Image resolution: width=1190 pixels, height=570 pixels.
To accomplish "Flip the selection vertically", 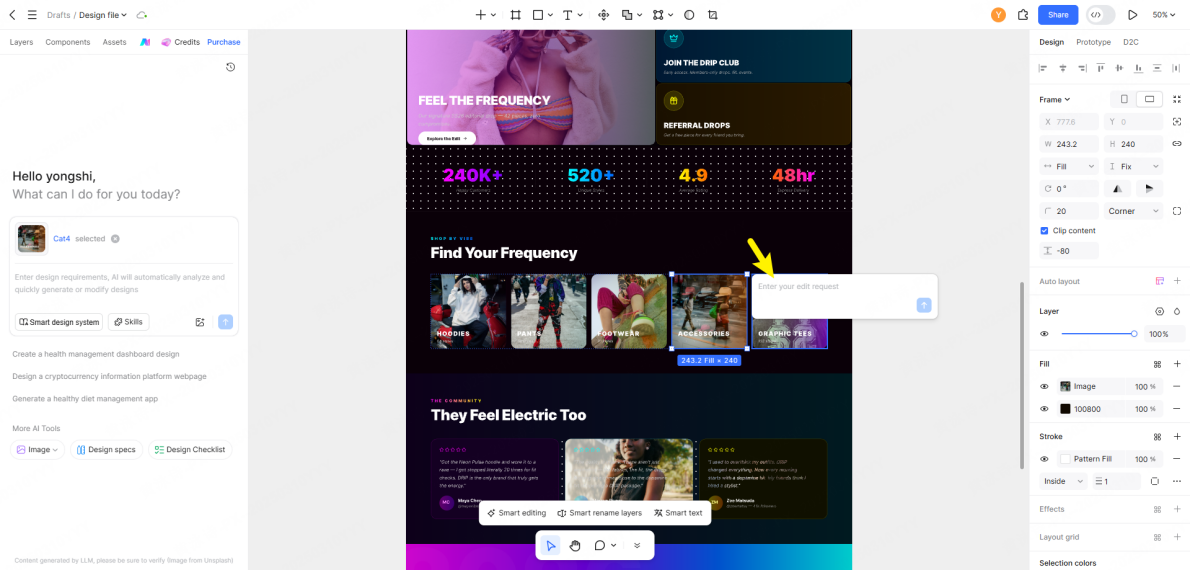I will click(x=1150, y=188).
